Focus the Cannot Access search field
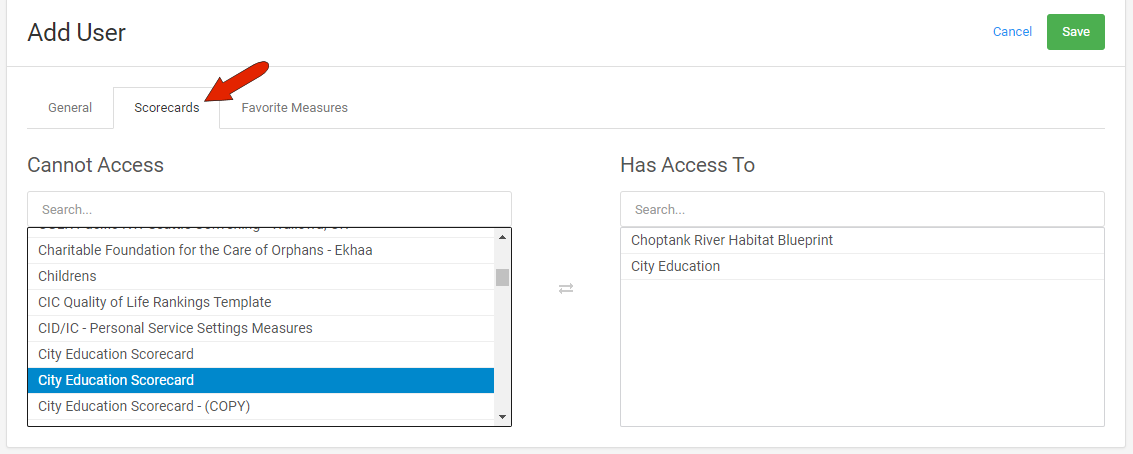The width and height of the screenshot is (1133, 454). coord(269,210)
